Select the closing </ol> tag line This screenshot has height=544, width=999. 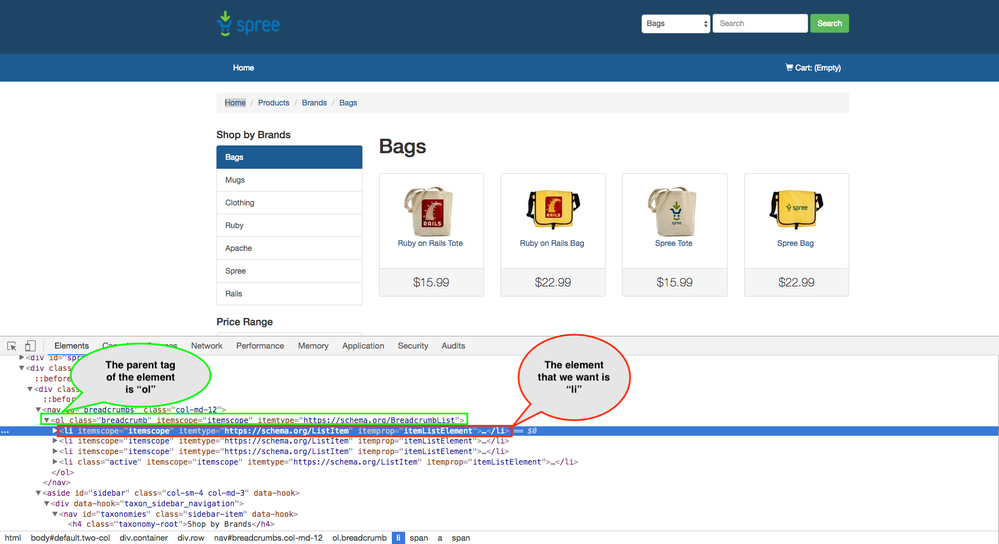click(62, 473)
